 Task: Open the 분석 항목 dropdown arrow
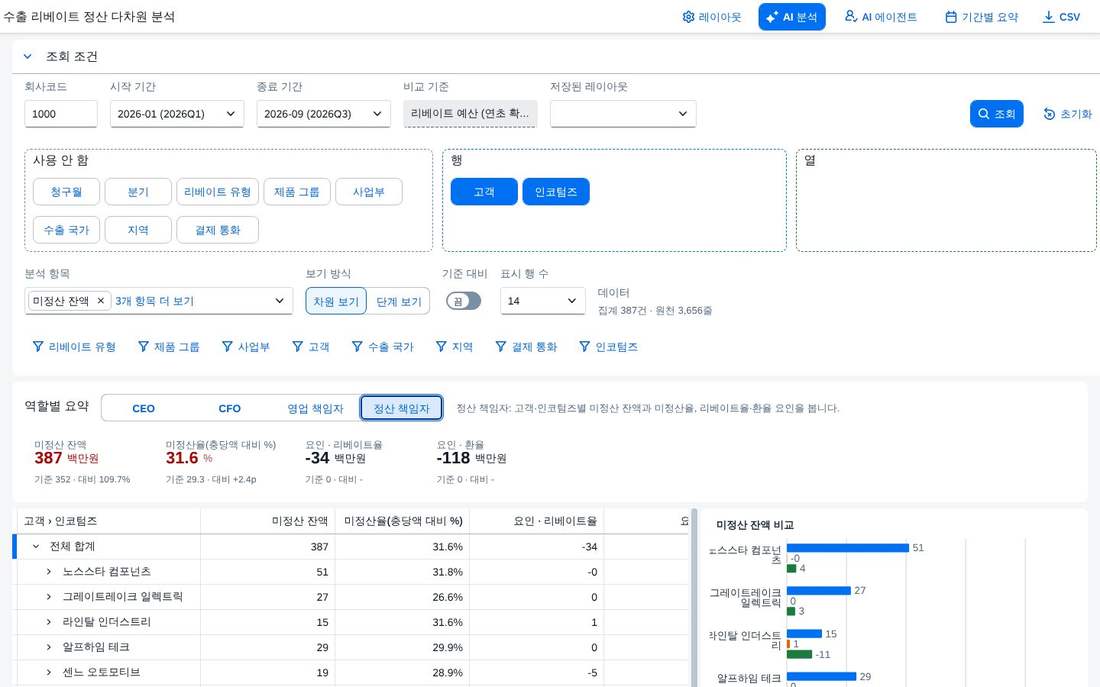[x=279, y=300]
